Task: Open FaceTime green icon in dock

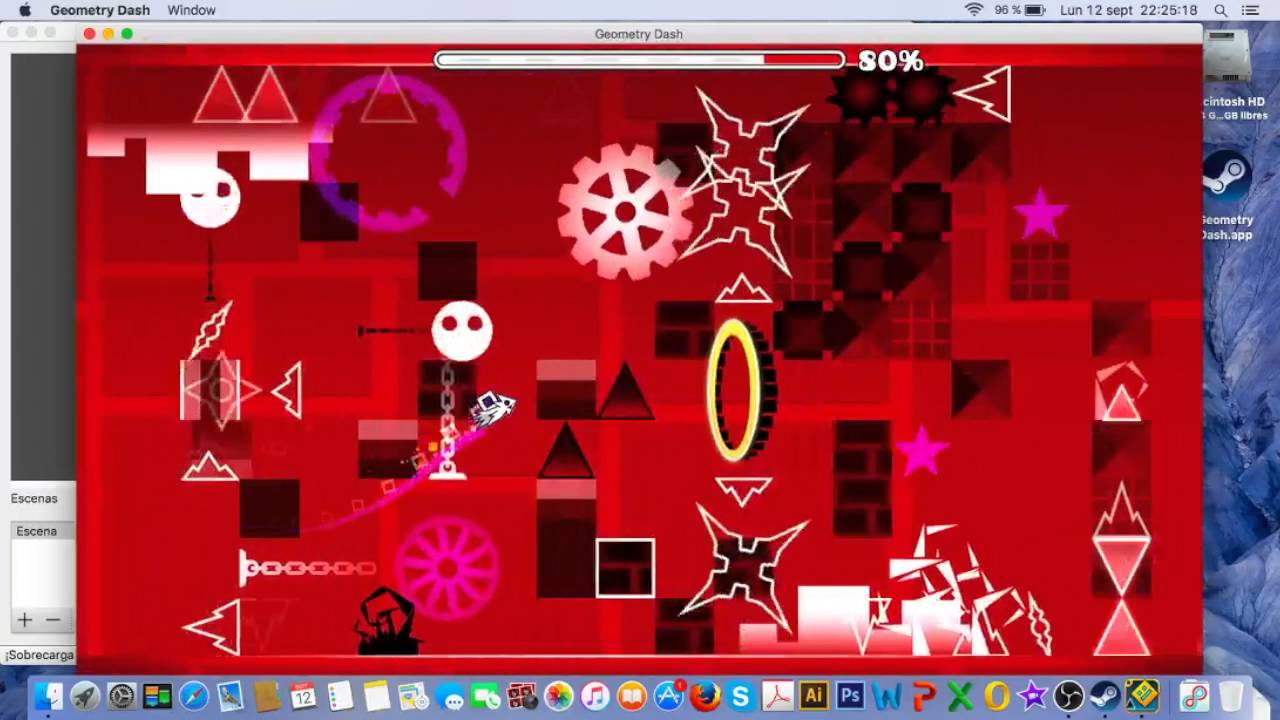Action: 486,696
